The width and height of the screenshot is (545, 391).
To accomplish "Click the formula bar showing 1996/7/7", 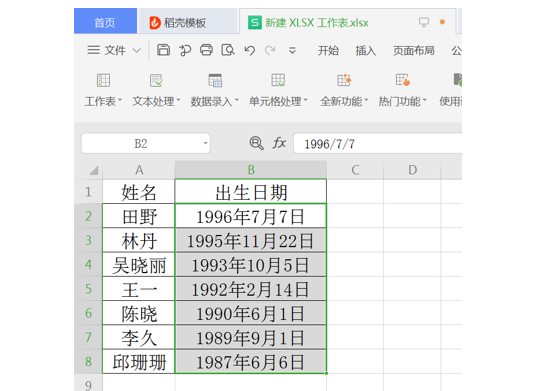I will point(378,143).
